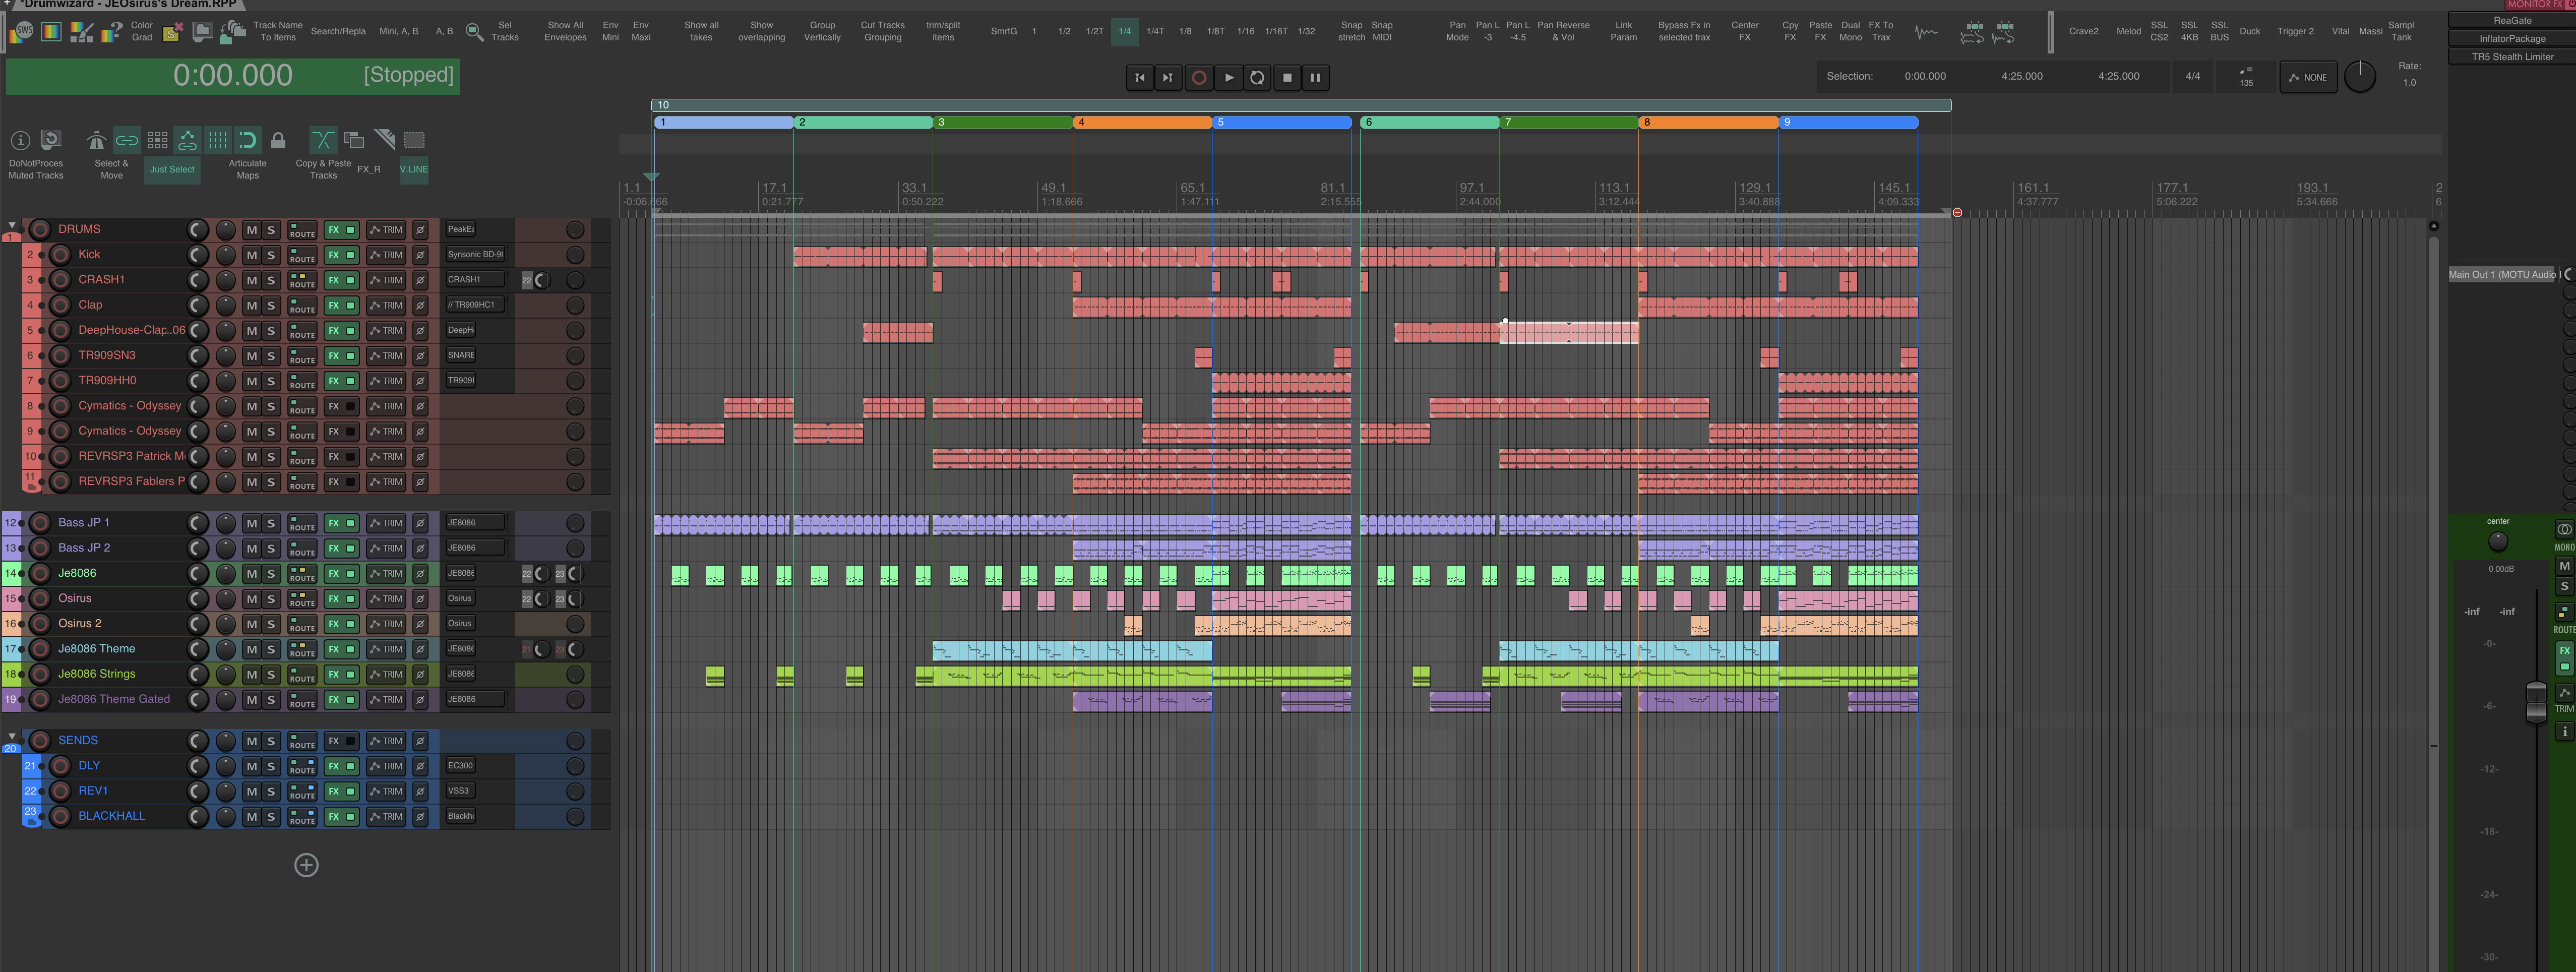Click the record arm button on Clap track
The width and height of the screenshot is (2576, 972).
(x=60, y=305)
